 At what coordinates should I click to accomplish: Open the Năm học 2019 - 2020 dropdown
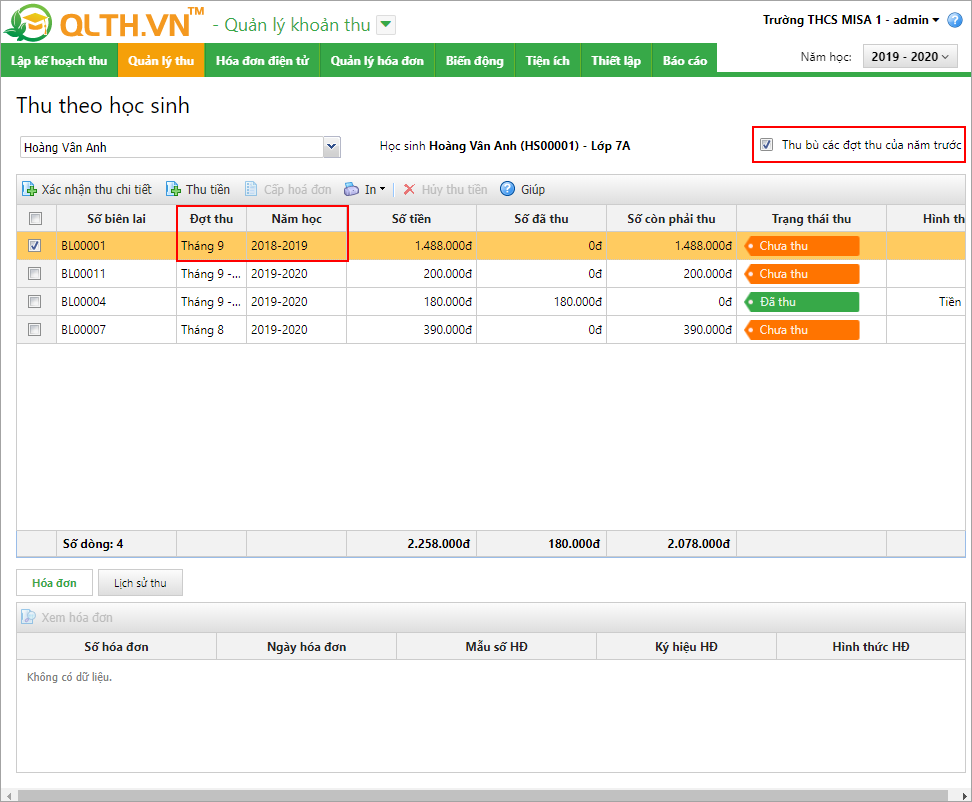pyautogui.click(x=910, y=57)
